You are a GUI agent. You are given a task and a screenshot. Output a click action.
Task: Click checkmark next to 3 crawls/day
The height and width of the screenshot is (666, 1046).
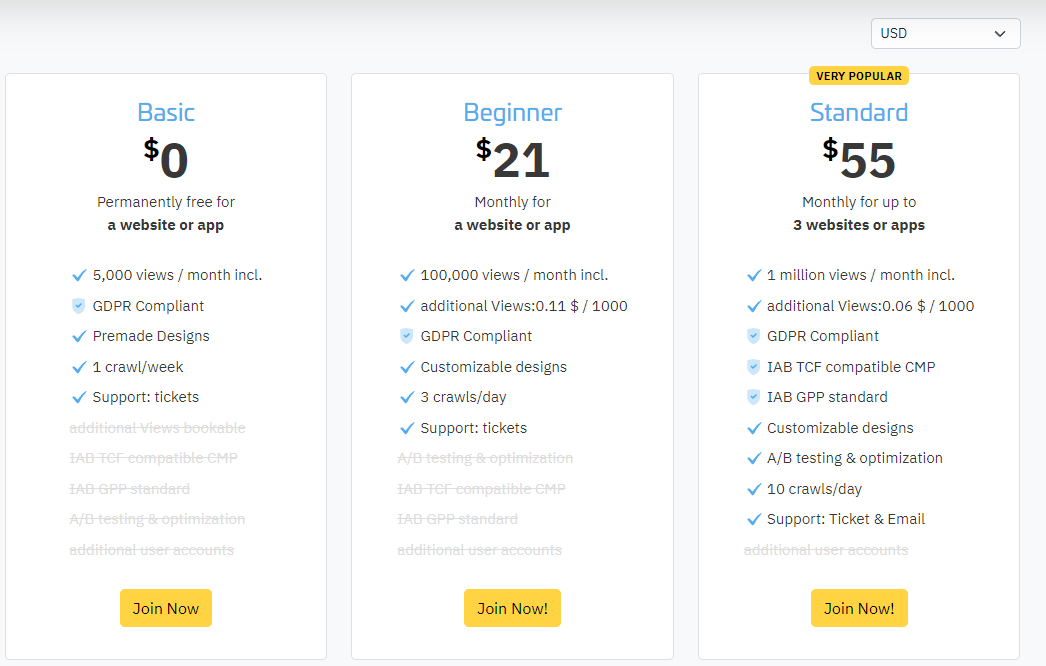tap(407, 397)
